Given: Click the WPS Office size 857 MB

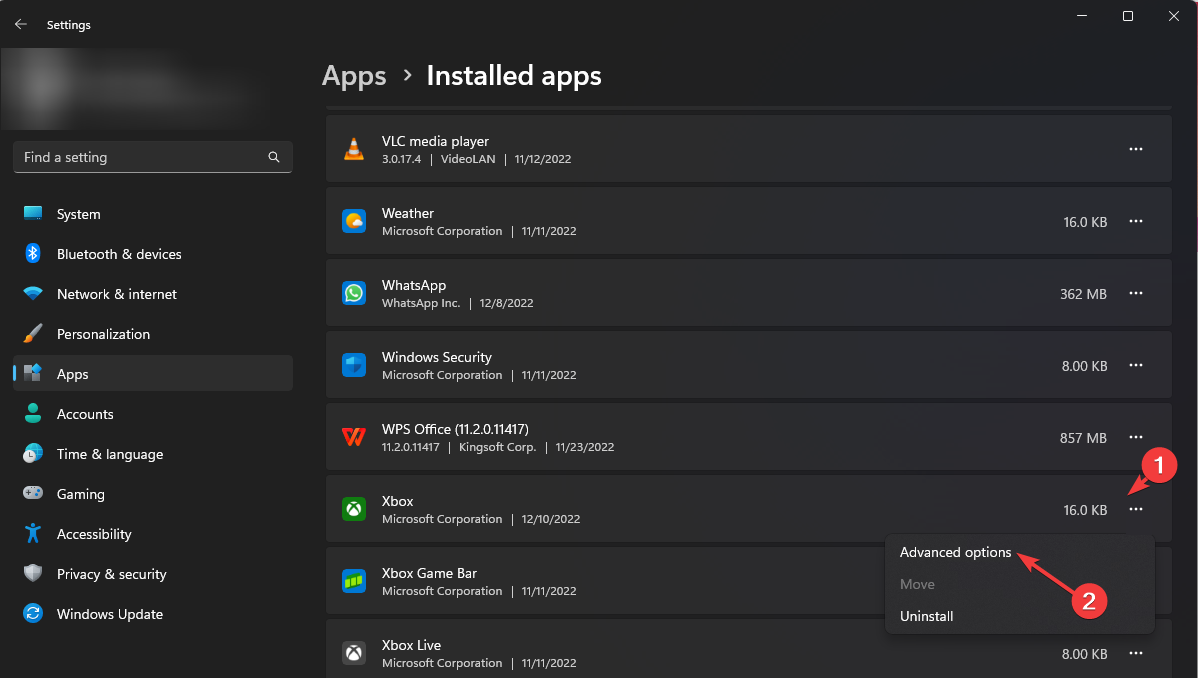Looking at the screenshot, I should (1083, 438).
